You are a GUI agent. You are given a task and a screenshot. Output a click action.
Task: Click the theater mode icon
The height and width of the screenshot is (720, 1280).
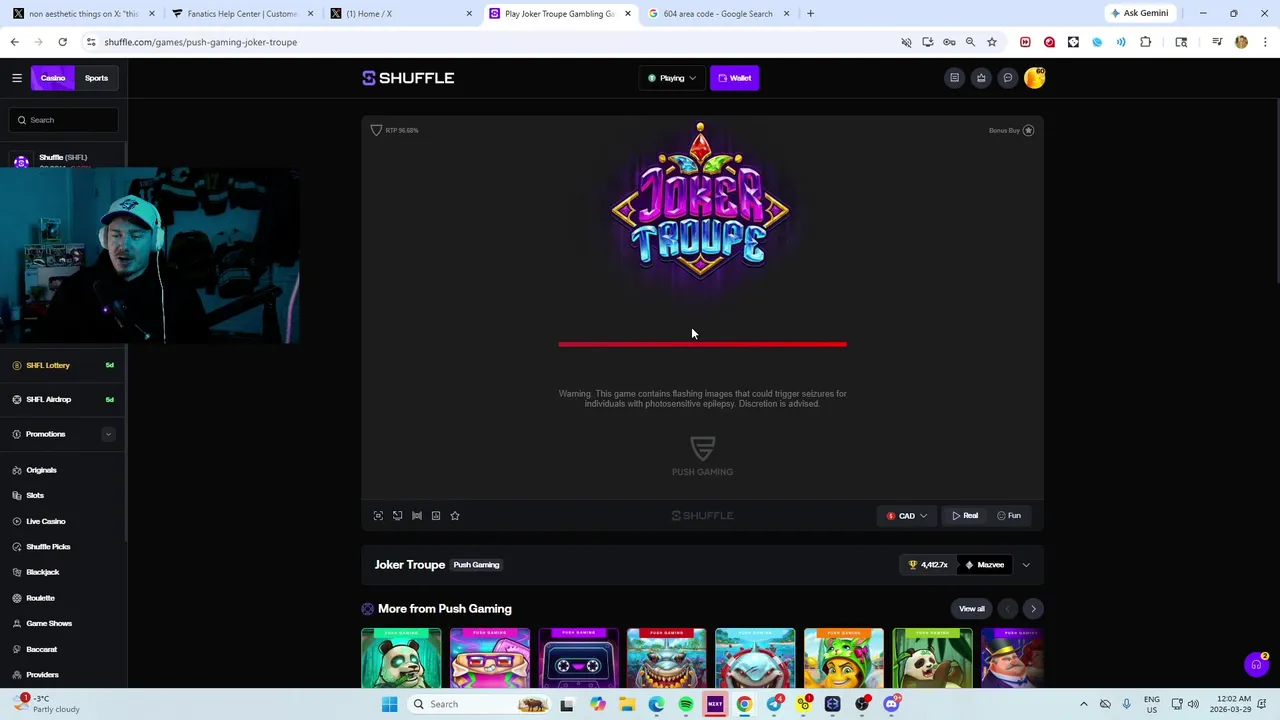[x=417, y=516]
